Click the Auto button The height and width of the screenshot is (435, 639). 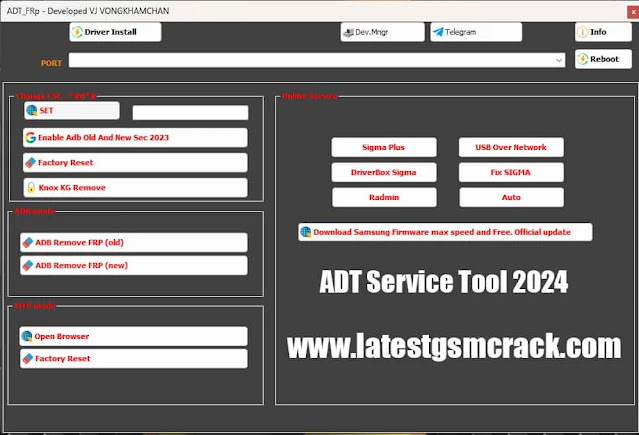click(x=511, y=197)
